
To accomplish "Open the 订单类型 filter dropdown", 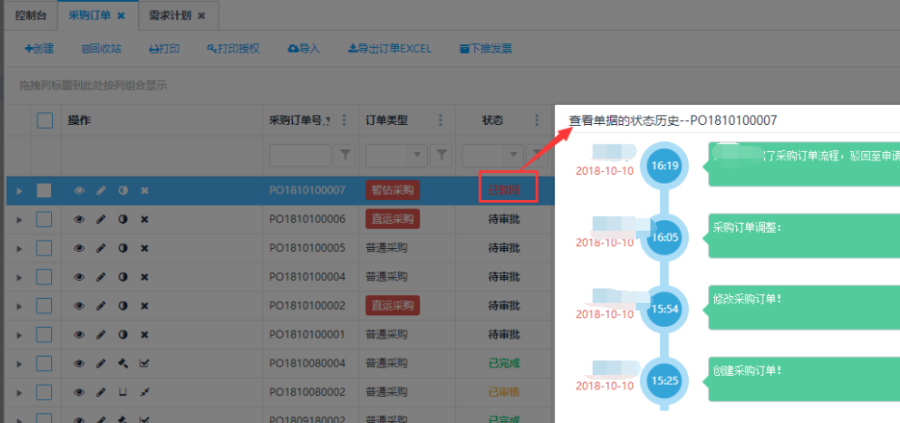I will click(x=416, y=155).
